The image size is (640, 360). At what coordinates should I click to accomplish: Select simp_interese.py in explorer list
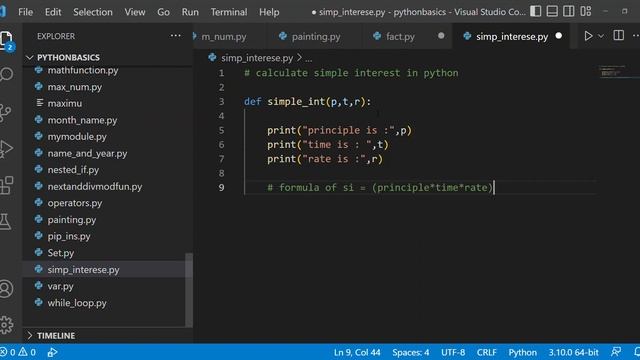coord(83,270)
